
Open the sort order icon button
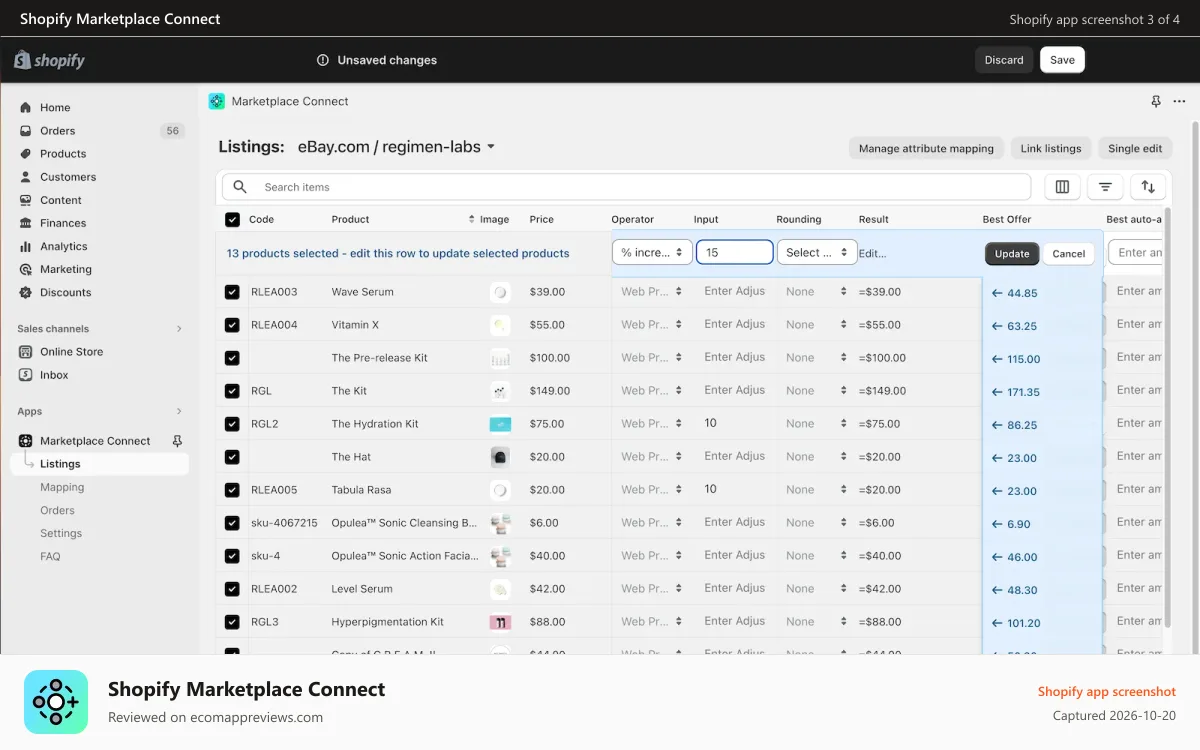click(1148, 187)
